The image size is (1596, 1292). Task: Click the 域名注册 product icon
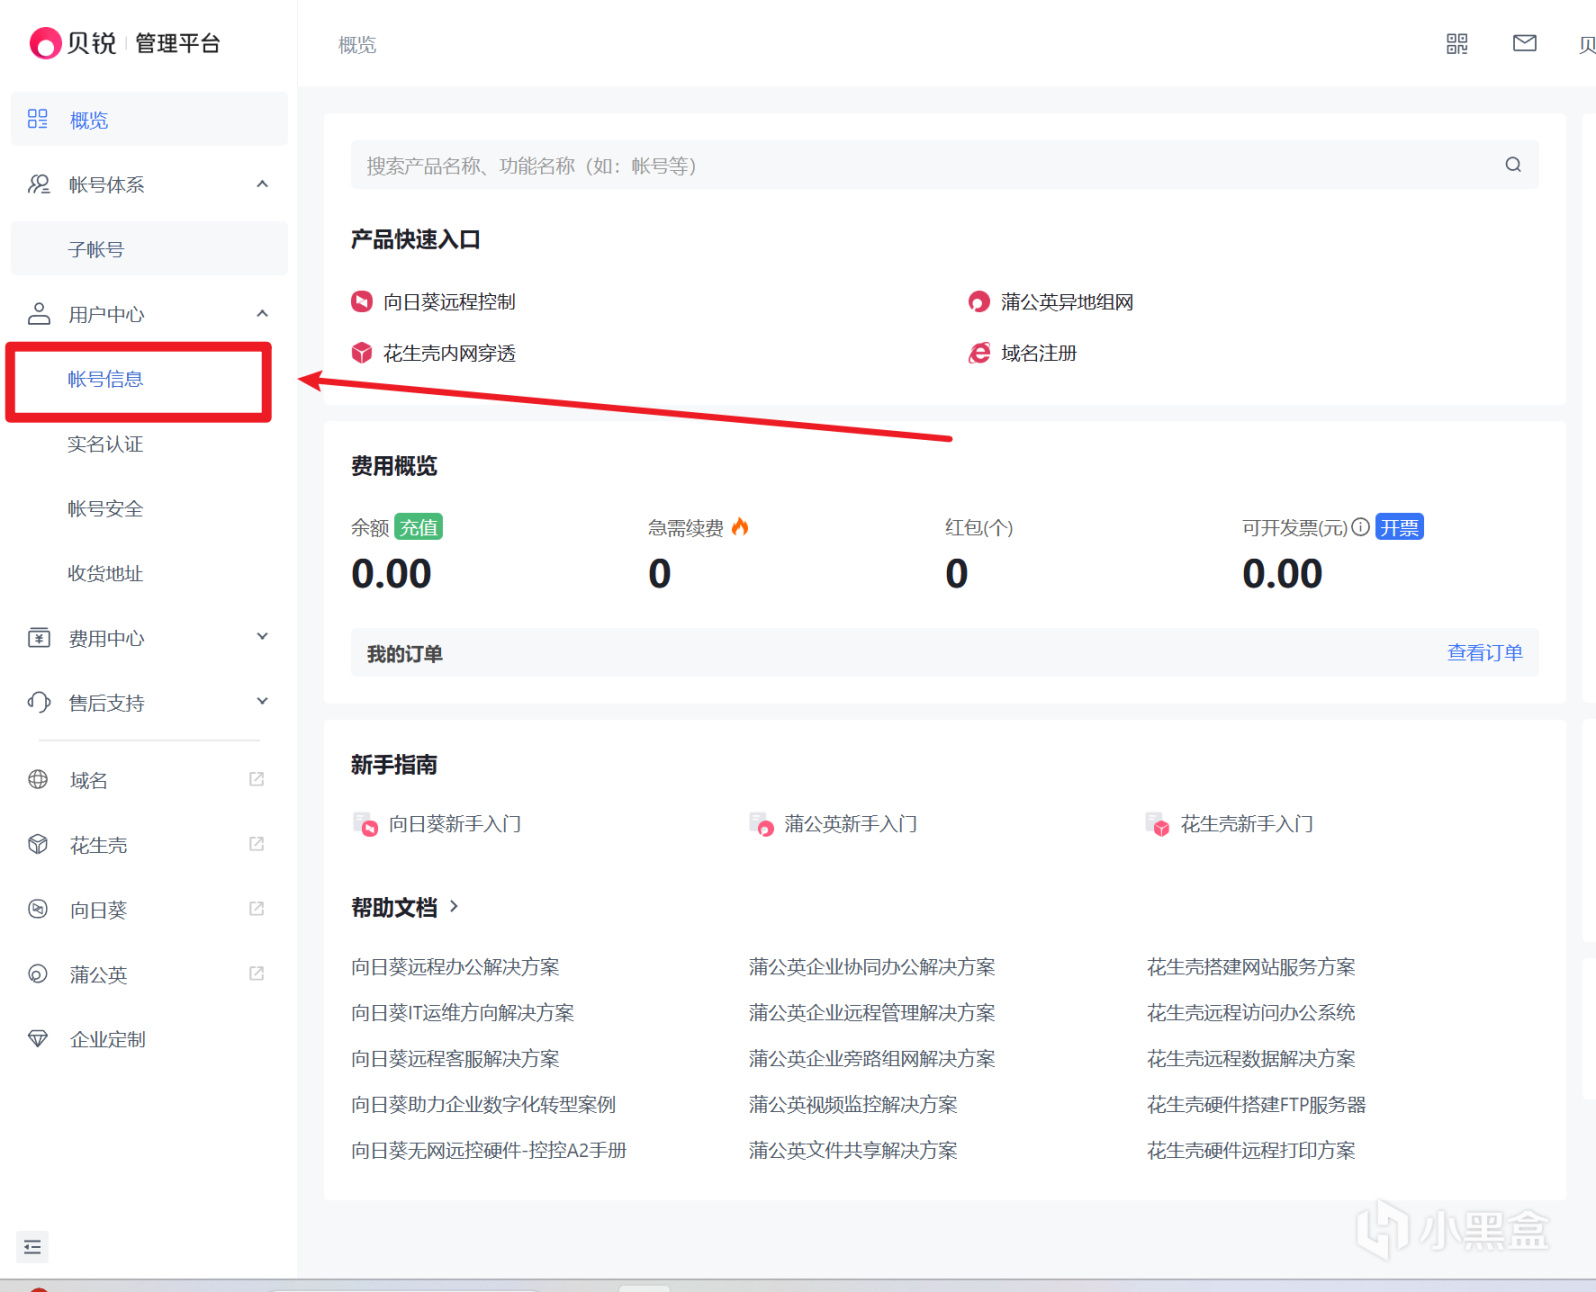pos(979,353)
